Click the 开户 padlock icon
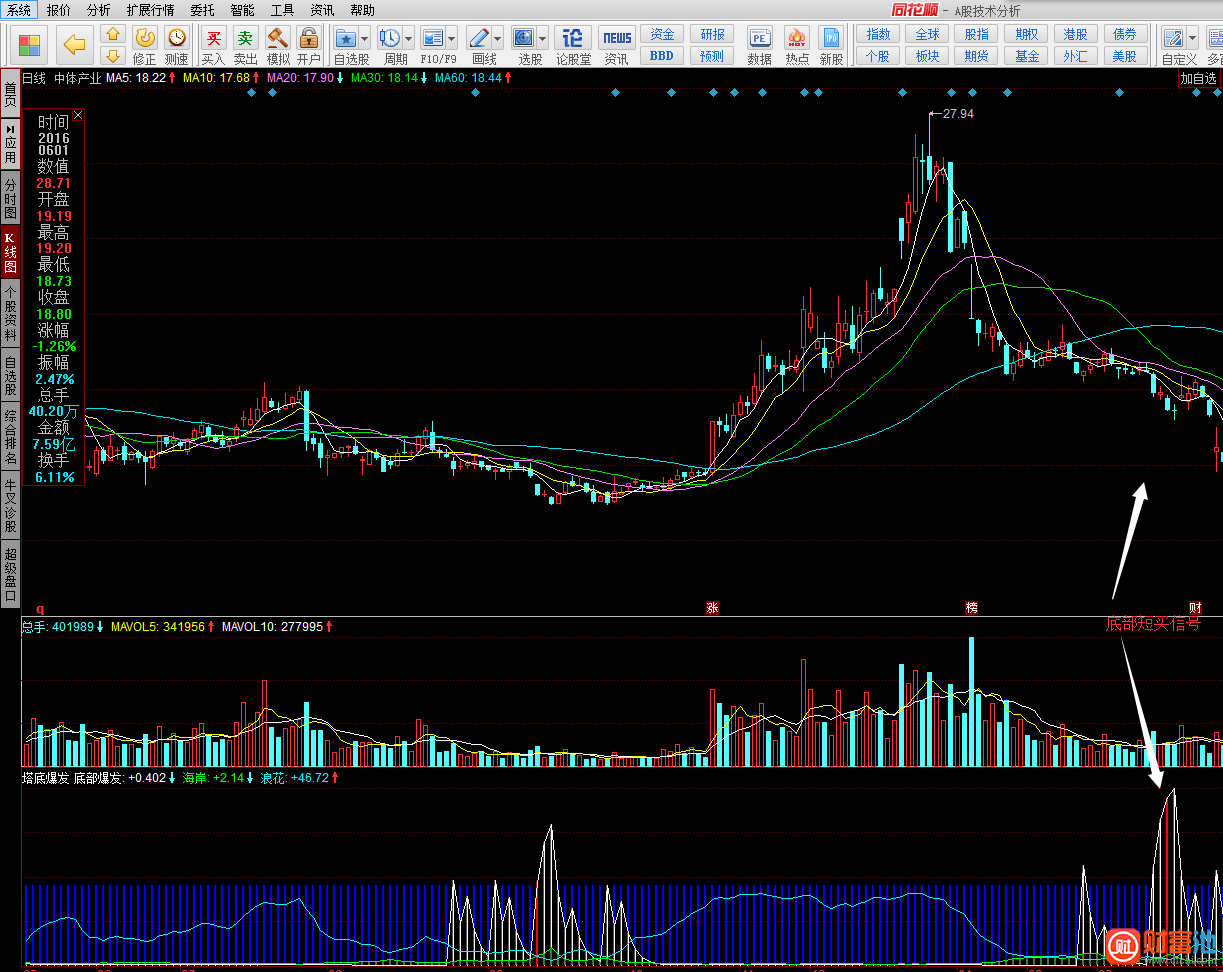 [x=308, y=38]
